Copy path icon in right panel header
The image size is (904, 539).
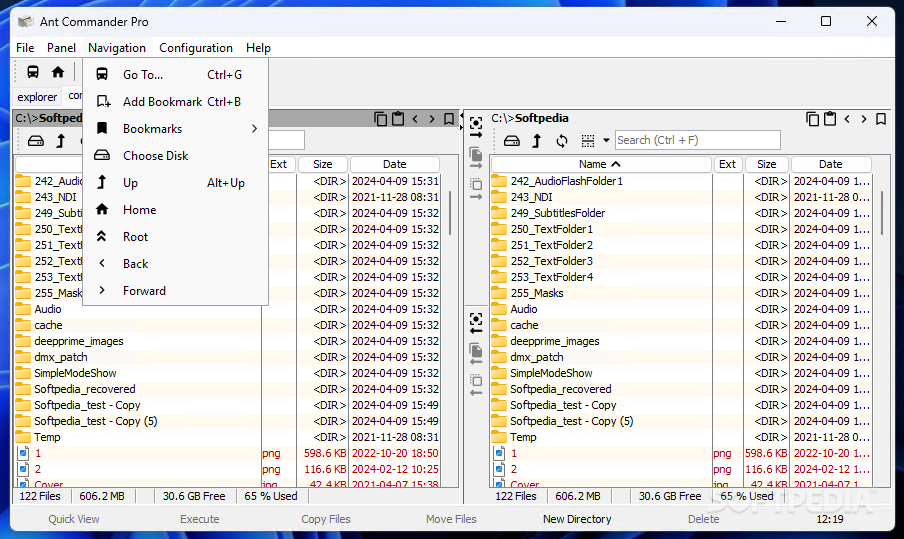coord(812,119)
